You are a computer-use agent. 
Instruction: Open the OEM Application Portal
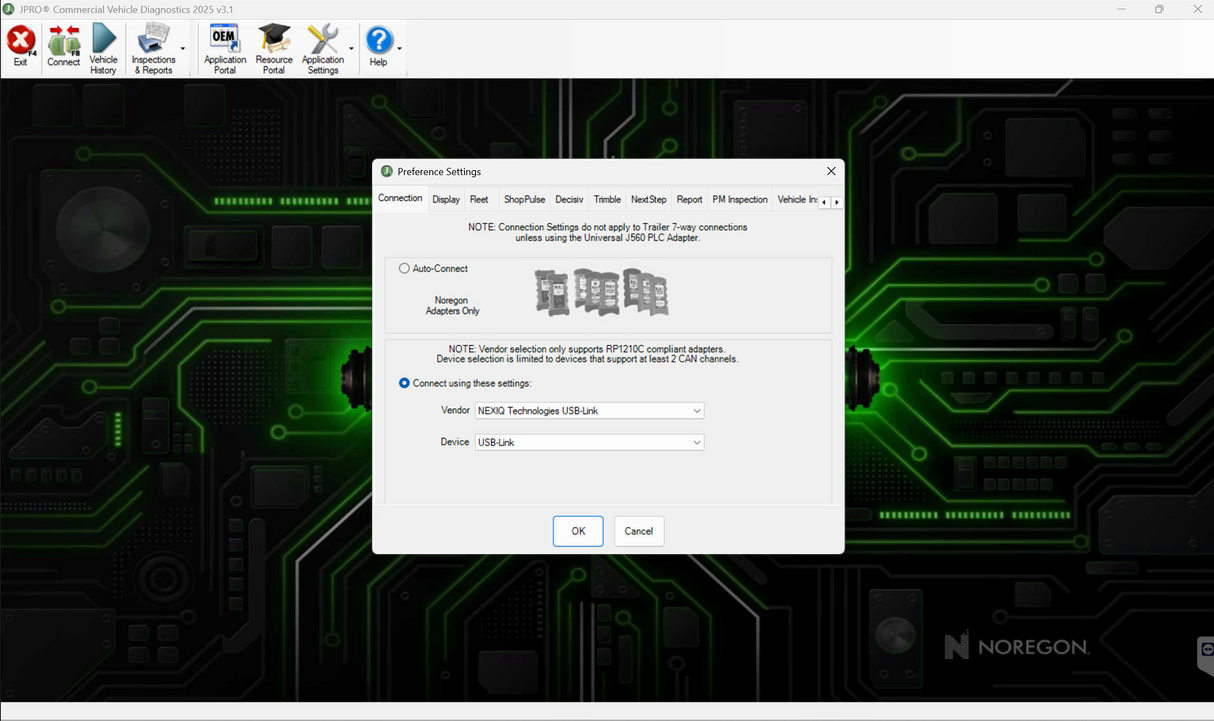(225, 49)
